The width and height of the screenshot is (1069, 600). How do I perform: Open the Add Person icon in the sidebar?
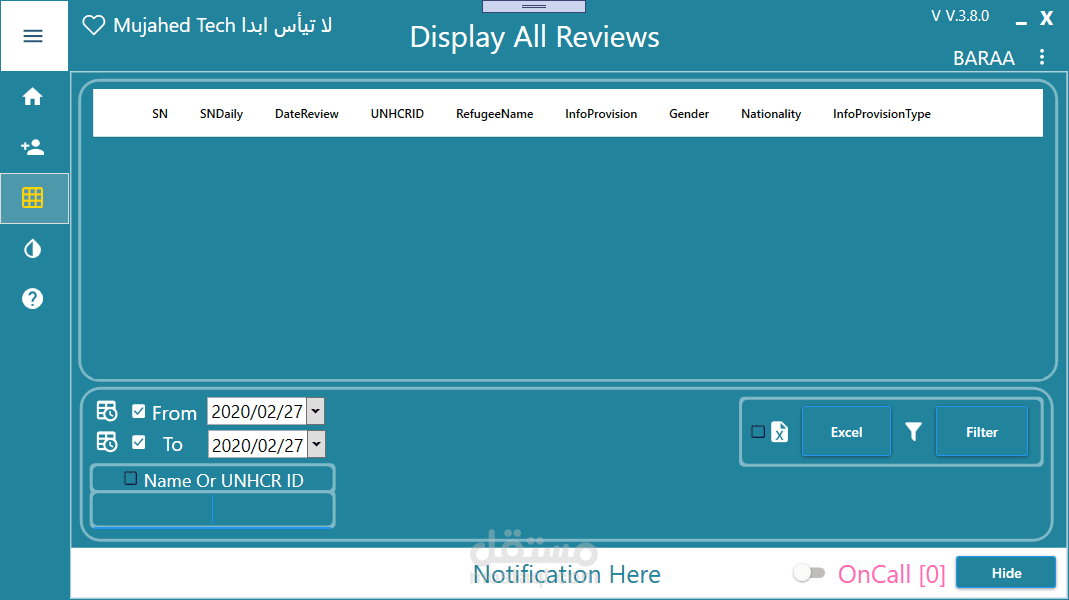tap(33, 147)
